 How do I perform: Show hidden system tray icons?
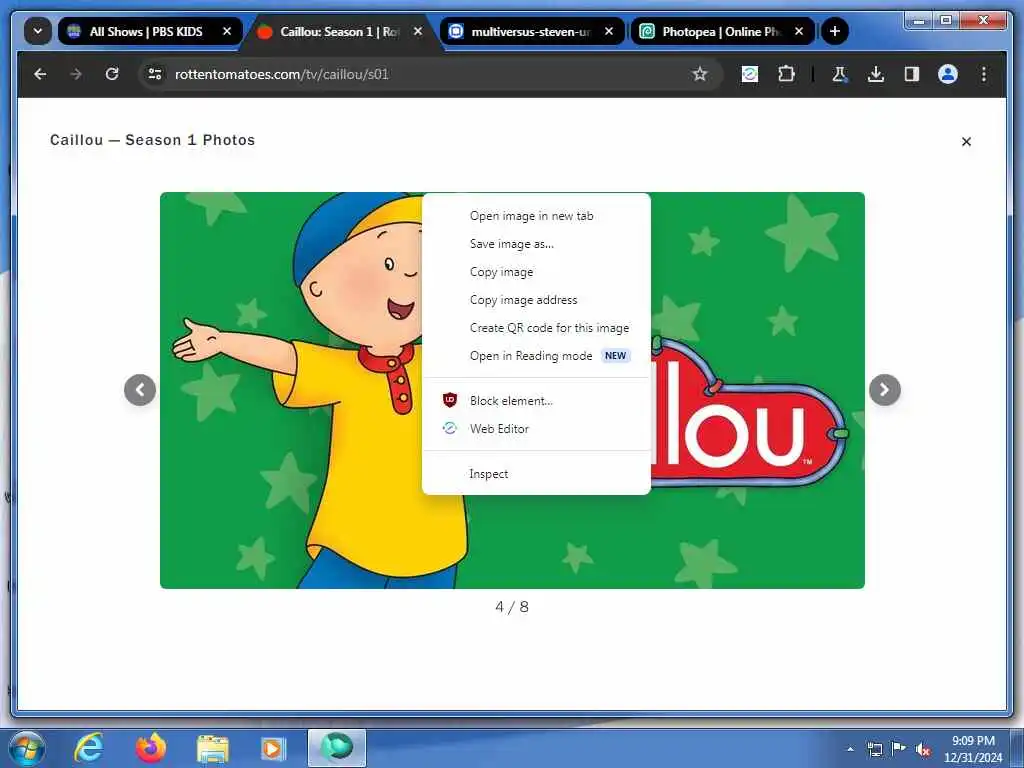850,750
